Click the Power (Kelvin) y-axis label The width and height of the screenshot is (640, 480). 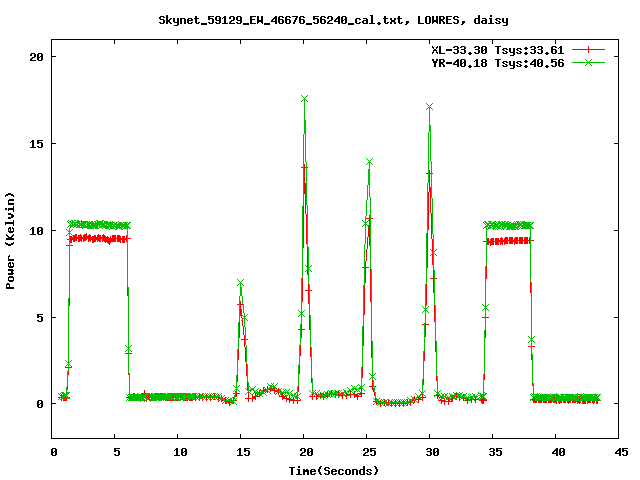pos(10,241)
